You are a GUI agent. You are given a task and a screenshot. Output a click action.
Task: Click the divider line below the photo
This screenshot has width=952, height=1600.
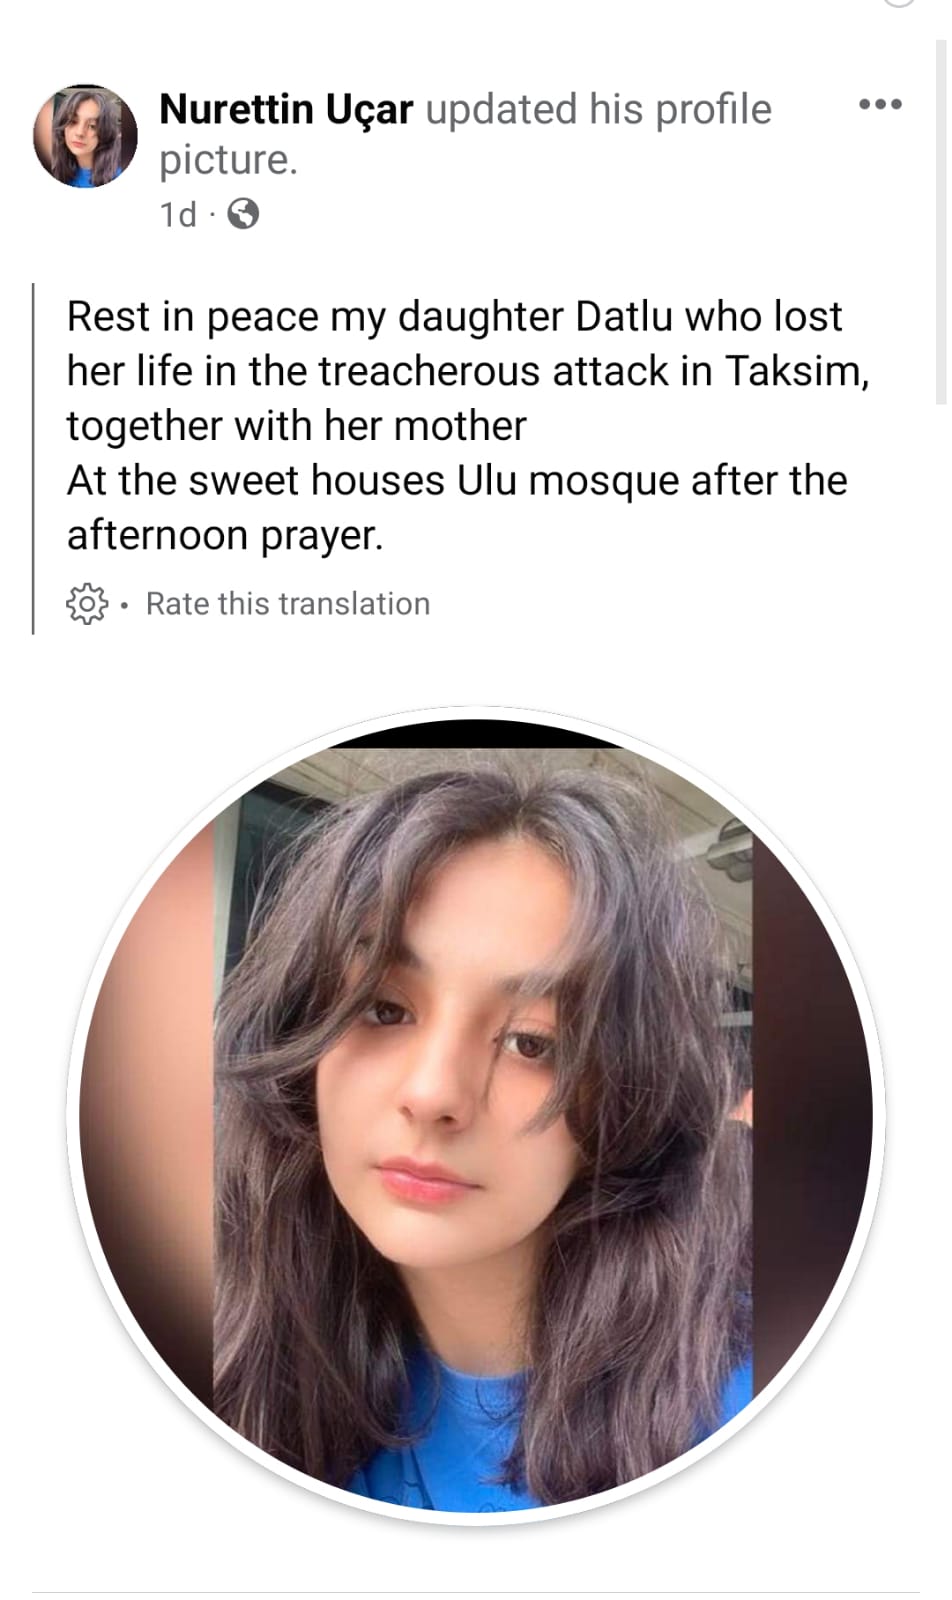click(x=476, y=1592)
